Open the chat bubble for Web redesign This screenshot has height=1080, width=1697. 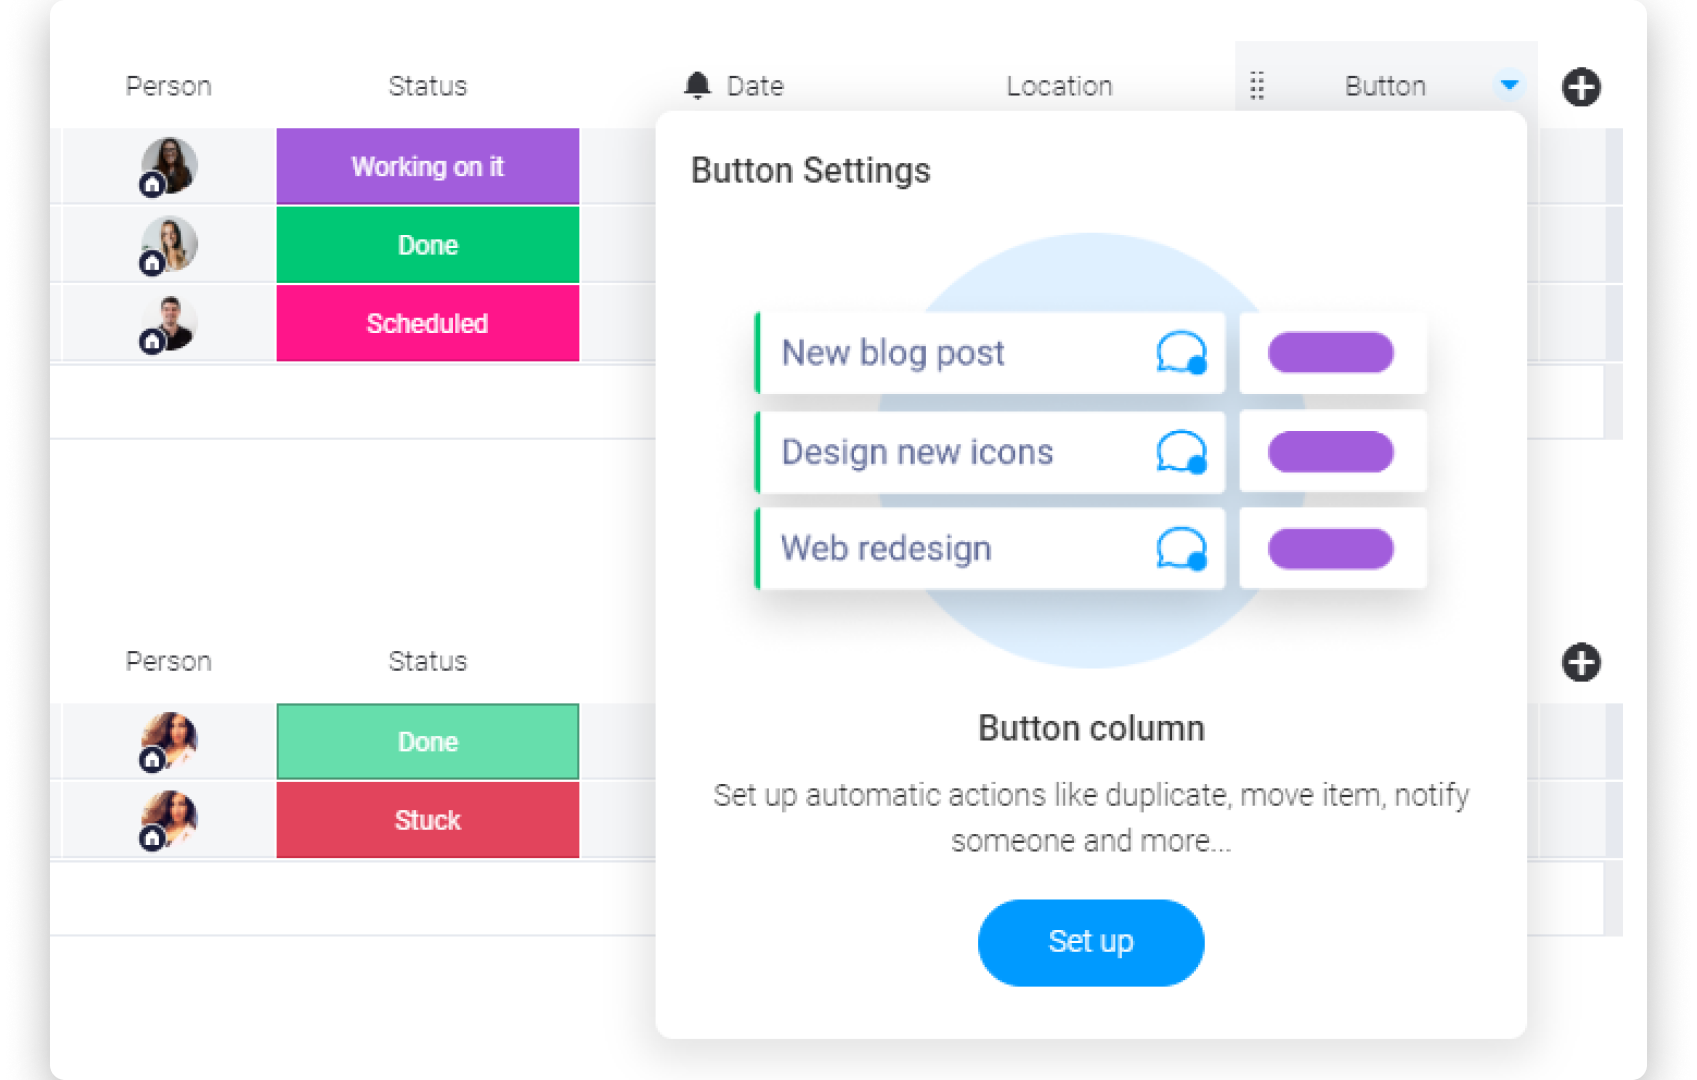pos(1181,548)
